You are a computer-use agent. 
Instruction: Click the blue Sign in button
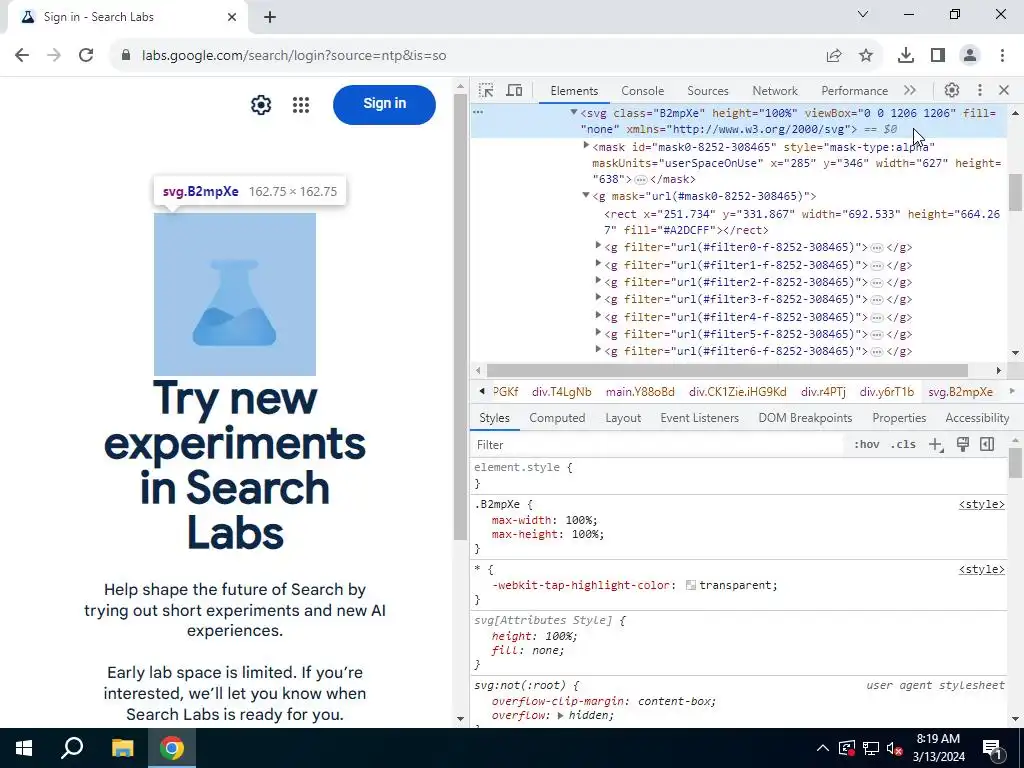(384, 104)
